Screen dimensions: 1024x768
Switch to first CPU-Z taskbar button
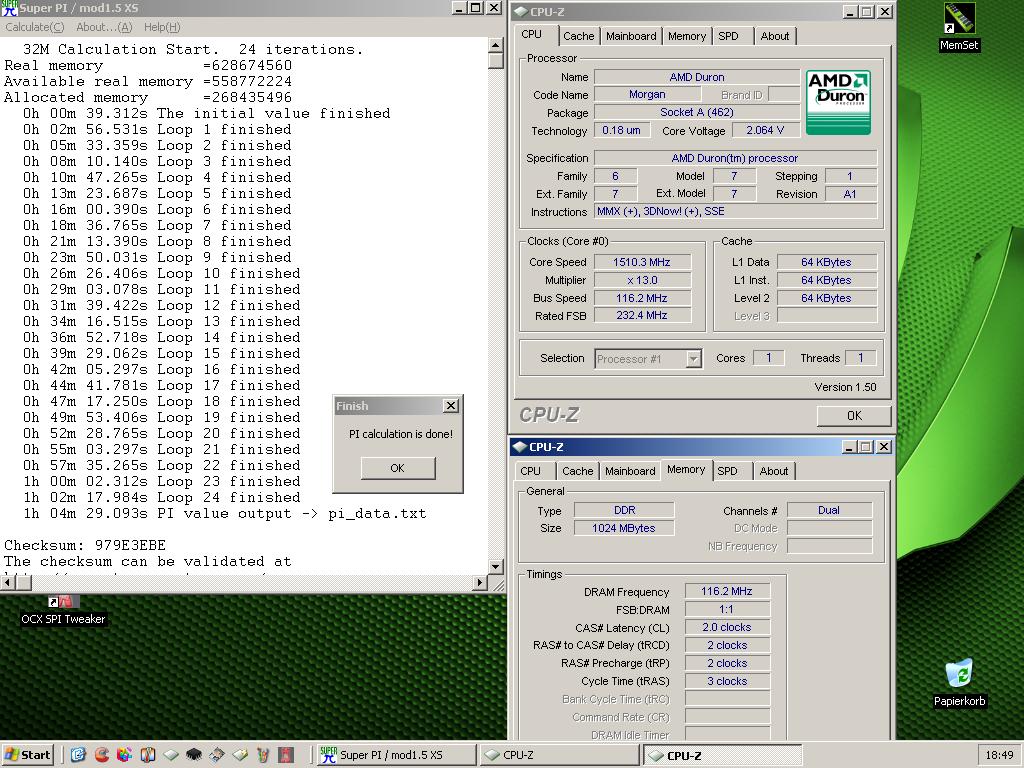point(560,755)
